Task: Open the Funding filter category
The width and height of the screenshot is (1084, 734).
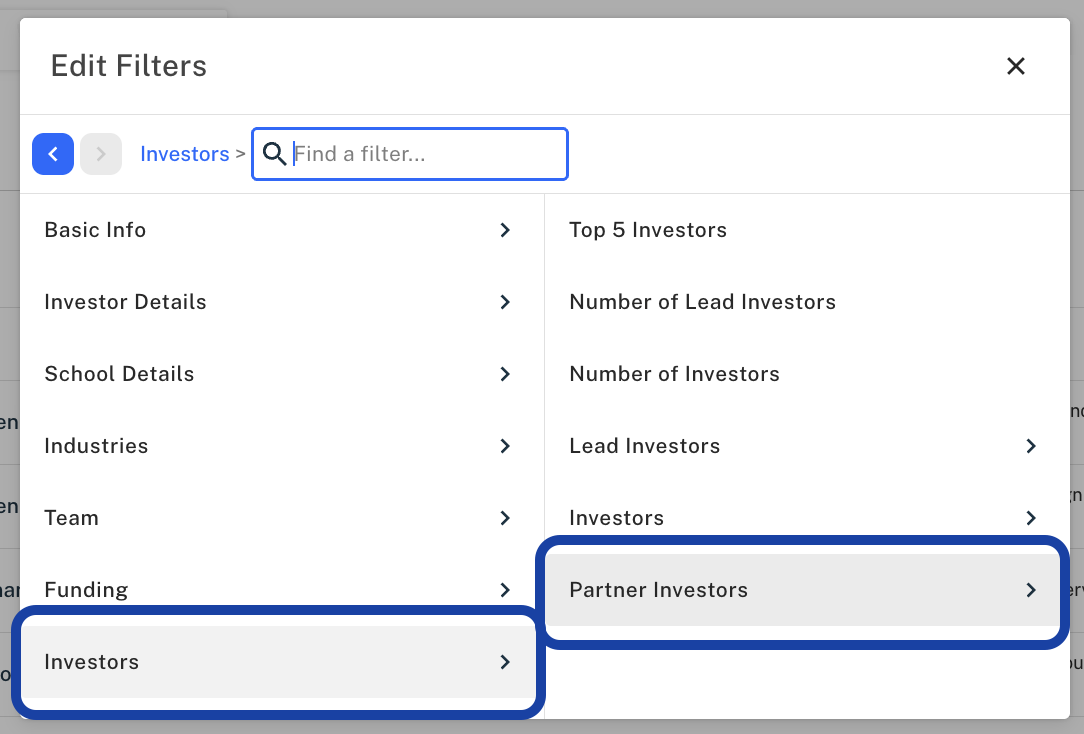Action: [279, 590]
